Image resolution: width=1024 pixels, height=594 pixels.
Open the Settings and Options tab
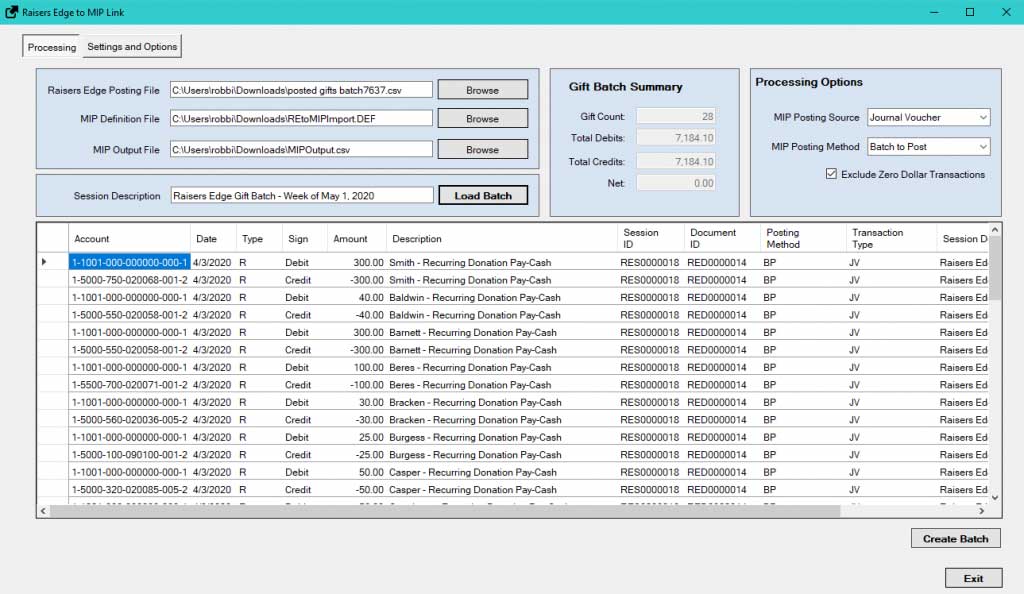pyautogui.click(x=132, y=46)
